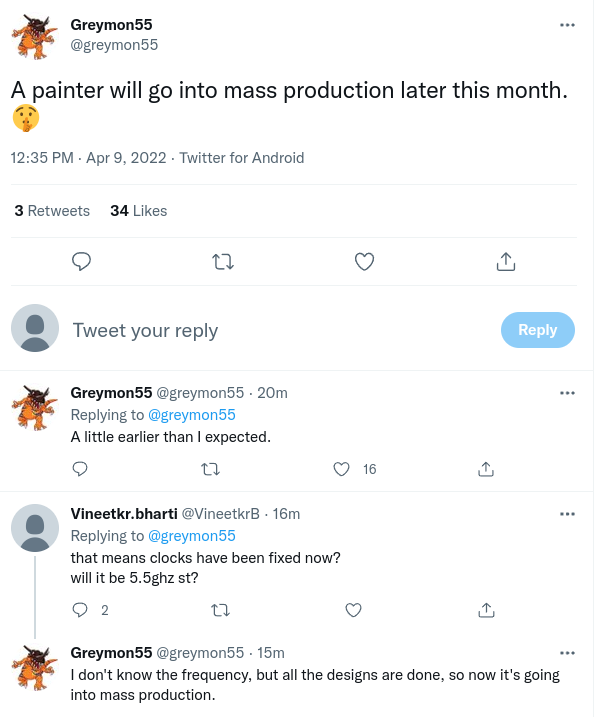This screenshot has height=717, width=616.
Task: Reply to the main Greymon55 tweet
Action: pyautogui.click(x=83, y=262)
